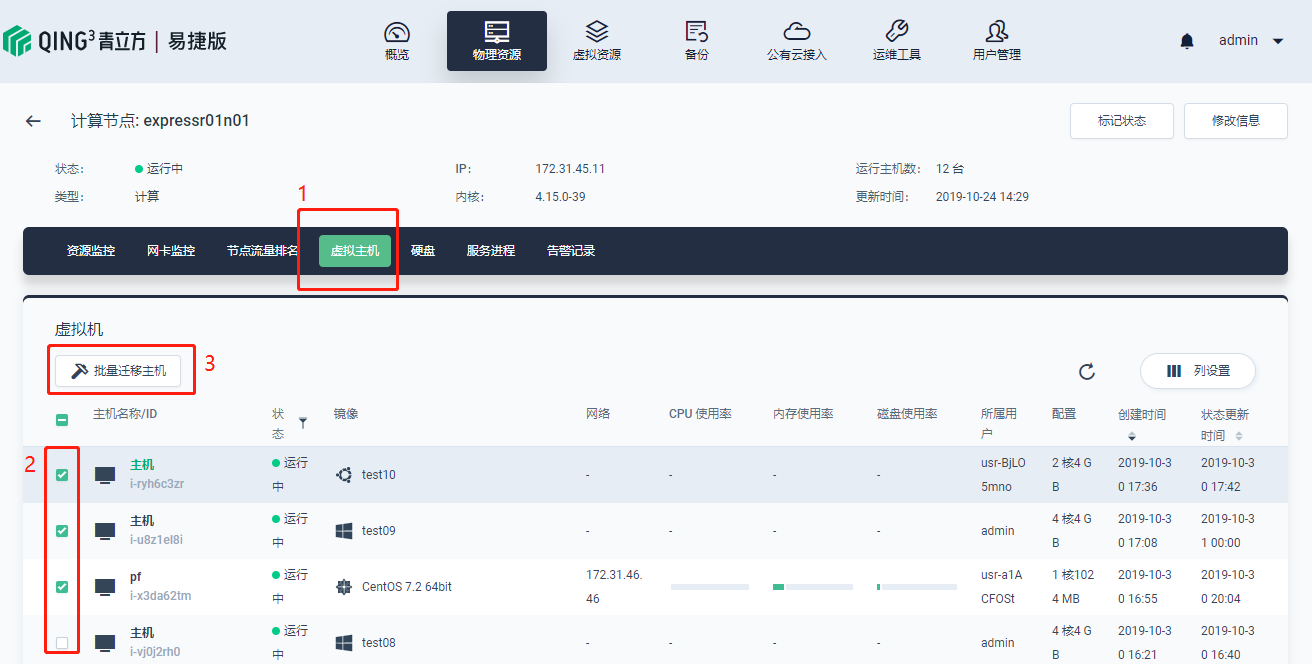Click the memory usage bar for pf host
Screen dimensions: 1312x664
click(x=811, y=587)
